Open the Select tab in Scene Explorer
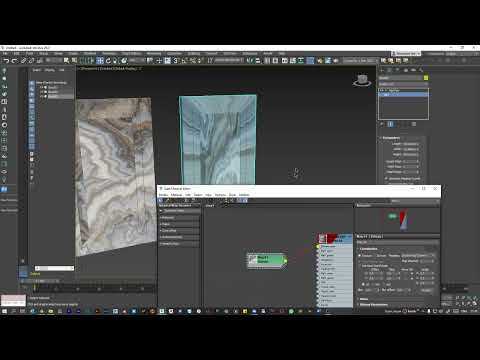Viewport: 480px width, 360px height. pos(37,70)
